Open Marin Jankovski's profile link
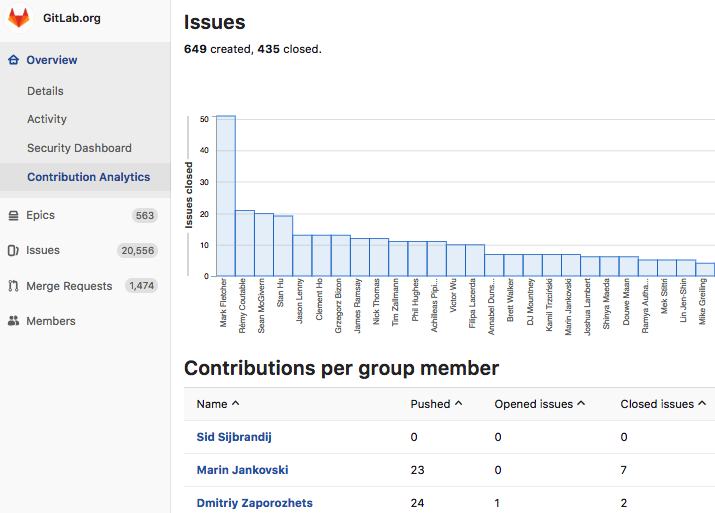 (x=244, y=470)
